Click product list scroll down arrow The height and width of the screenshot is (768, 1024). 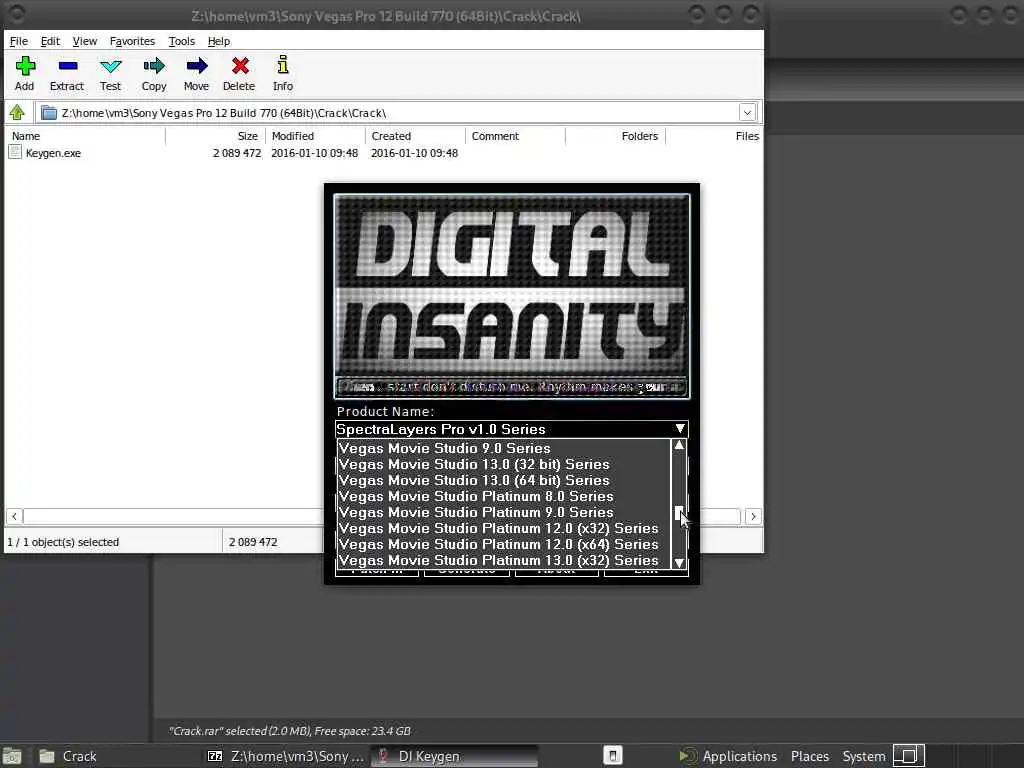click(679, 562)
